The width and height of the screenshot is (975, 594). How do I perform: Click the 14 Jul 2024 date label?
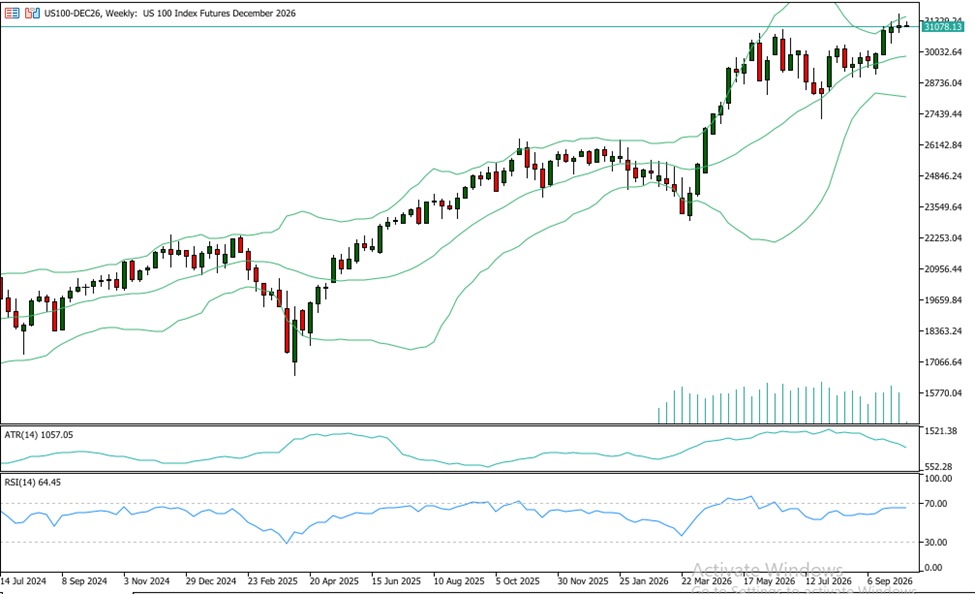coord(24,581)
